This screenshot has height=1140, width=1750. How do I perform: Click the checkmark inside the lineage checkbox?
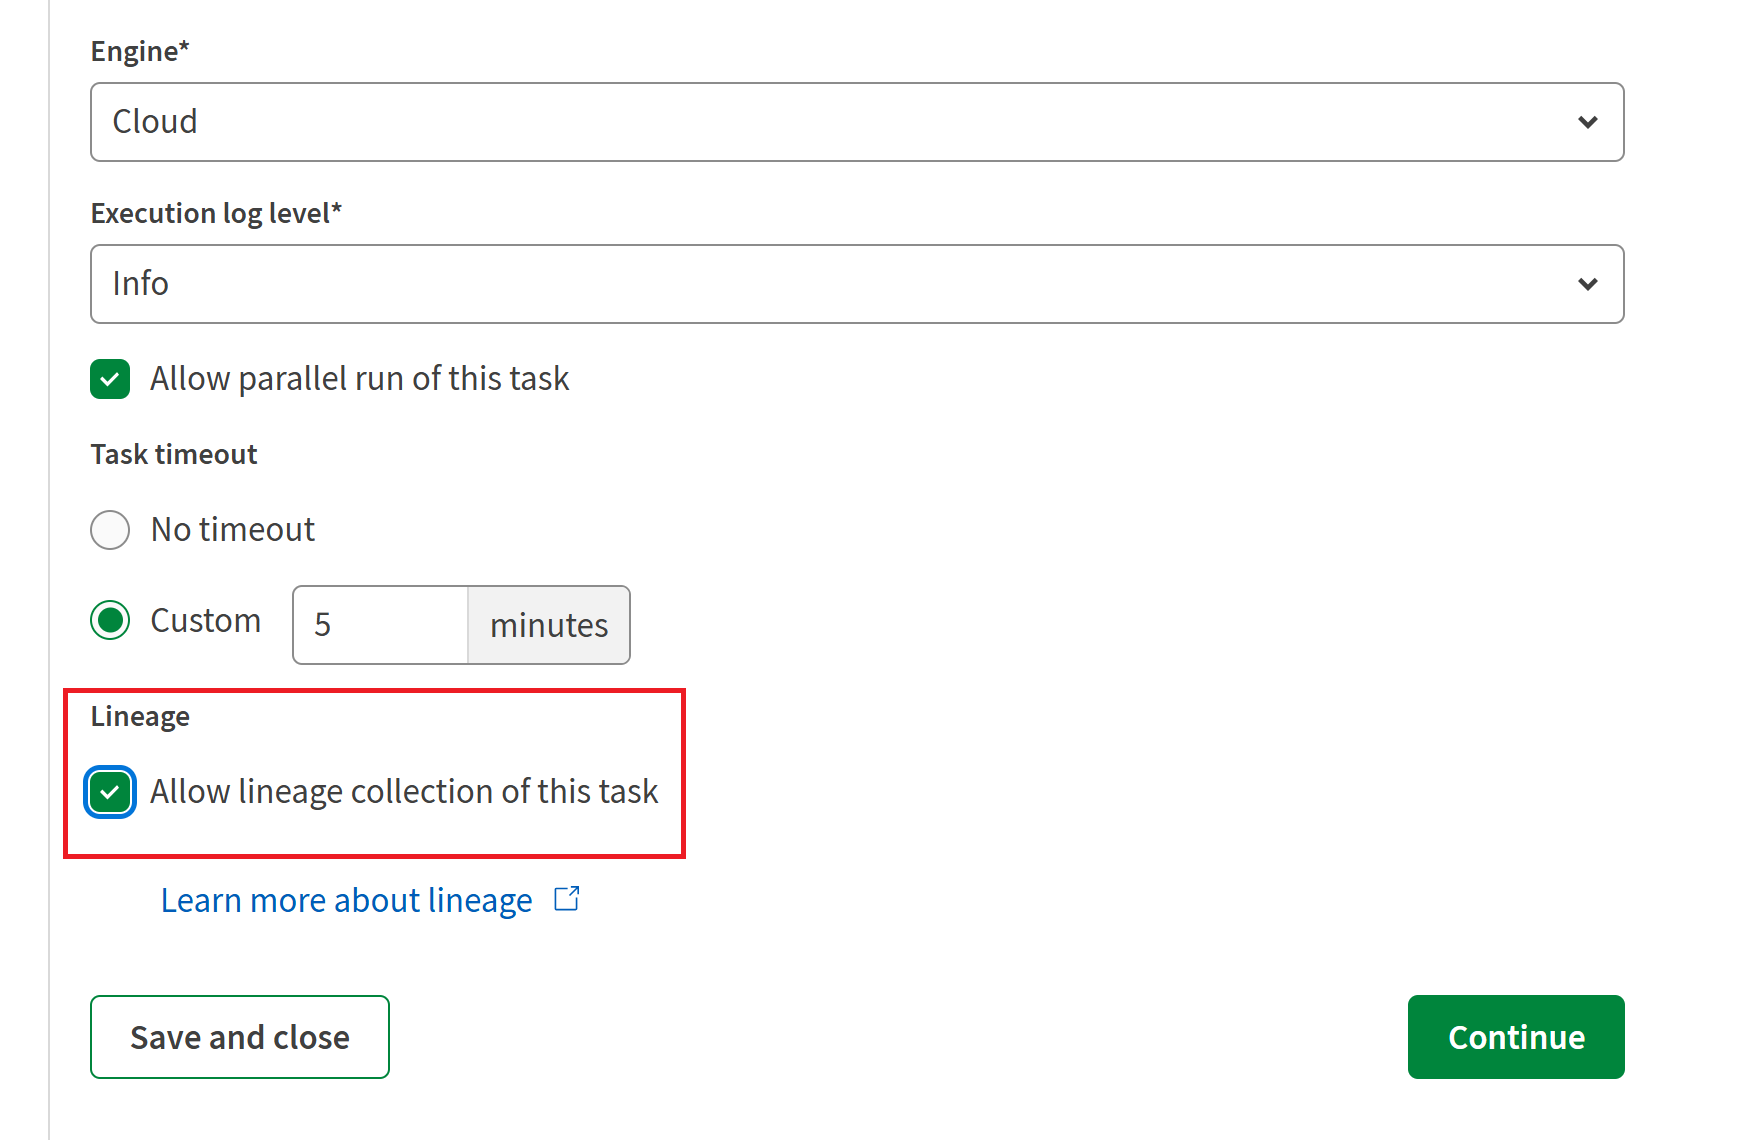pos(110,792)
